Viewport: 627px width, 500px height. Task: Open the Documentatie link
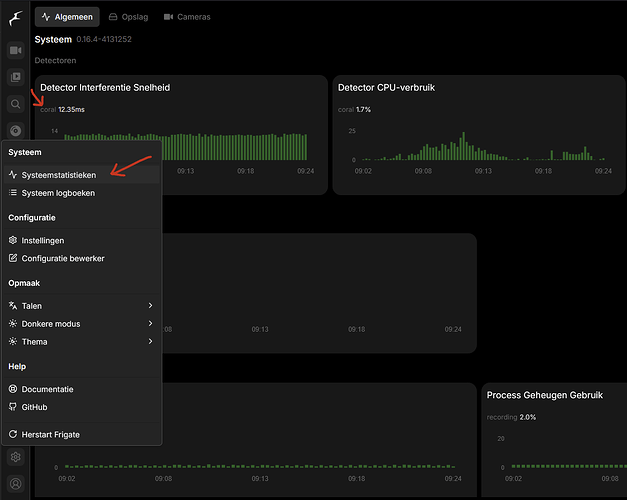tap(47, 389)
